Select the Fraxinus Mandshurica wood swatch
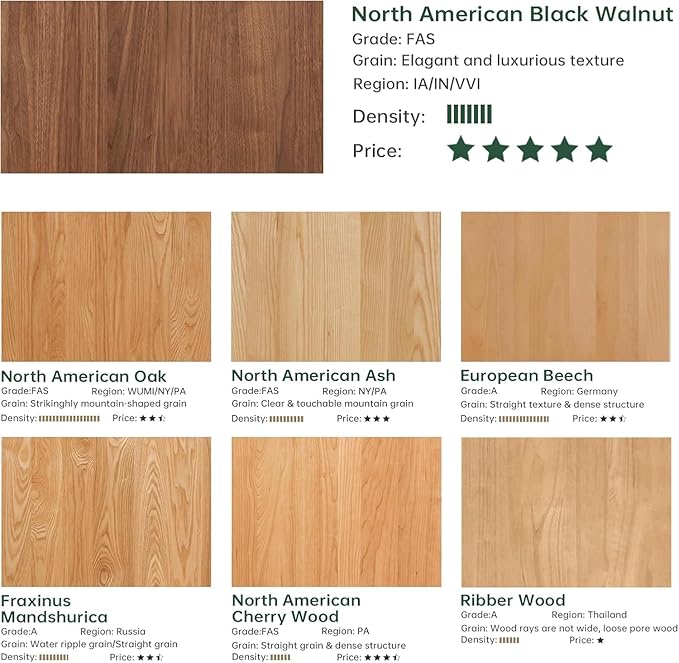 click(x=106, y=512)
